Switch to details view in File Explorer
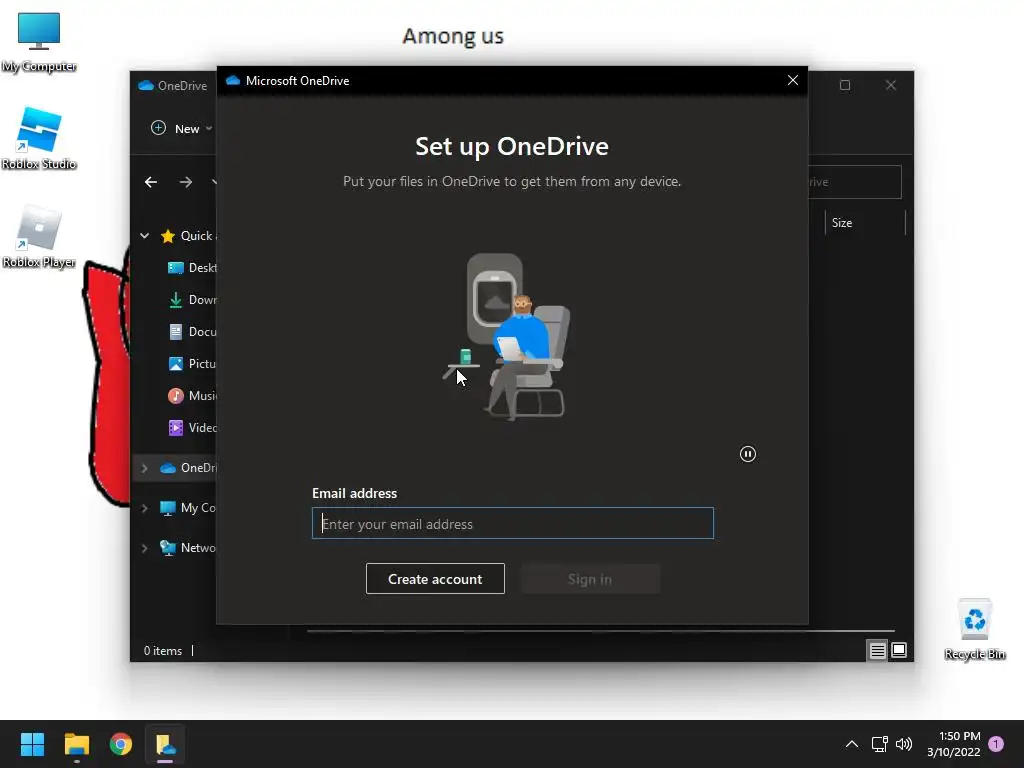The height and width of the screenshot is (768, 1024). (877, 650)
